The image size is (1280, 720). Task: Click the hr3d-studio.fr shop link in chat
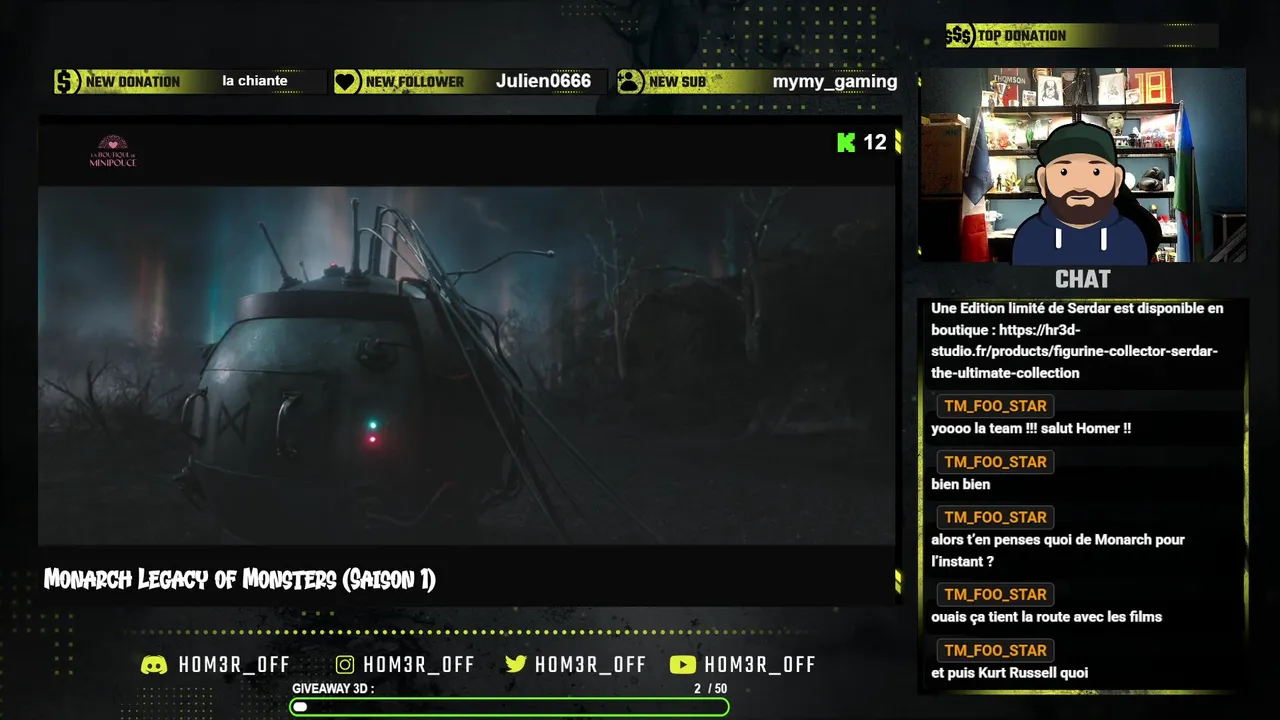tap(1074, 351)
